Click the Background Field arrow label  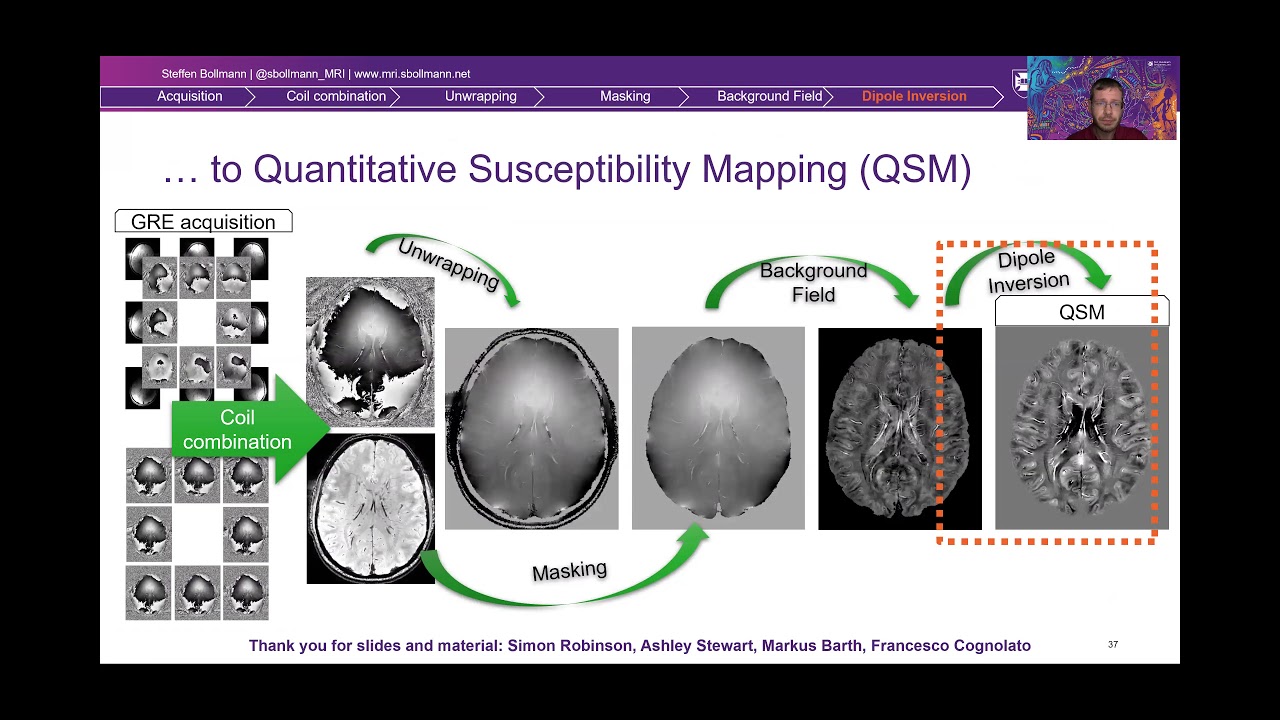[813, 282]
